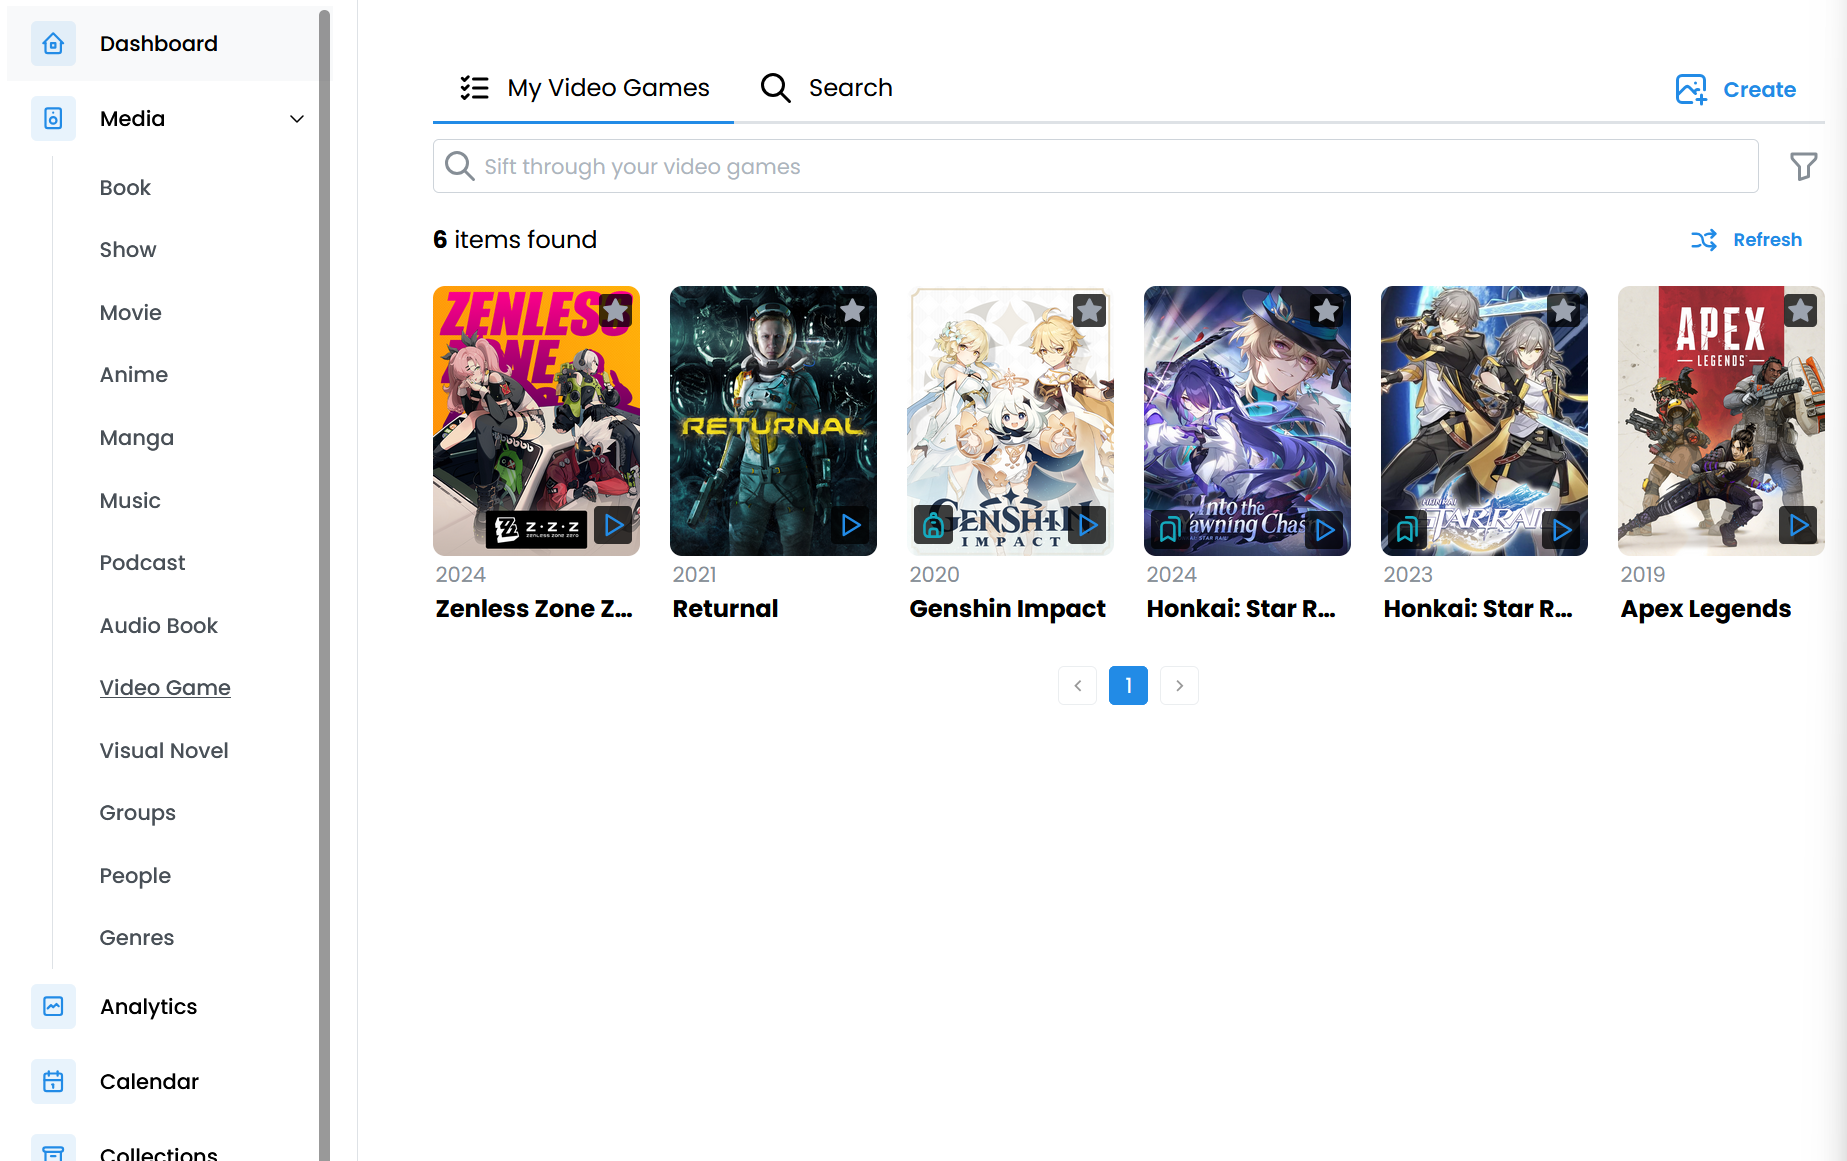Open the Manga section
The image size is (1847, 1161).
pos(137,438)
